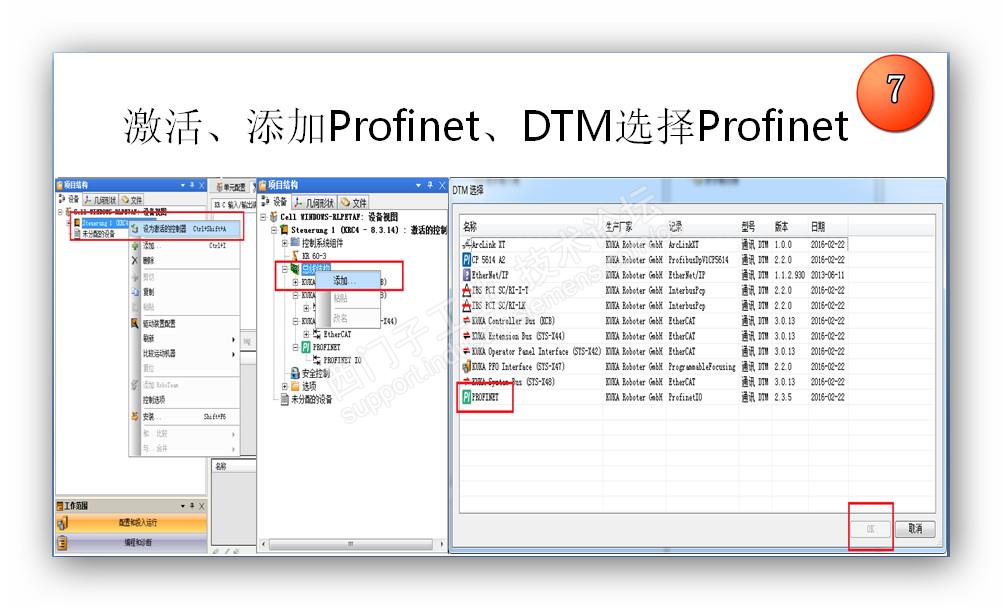Switch to 文件 tab in middle panel
Viewport: 1002px width, 609px height.
pyautogui.click(x=353, y=203)
